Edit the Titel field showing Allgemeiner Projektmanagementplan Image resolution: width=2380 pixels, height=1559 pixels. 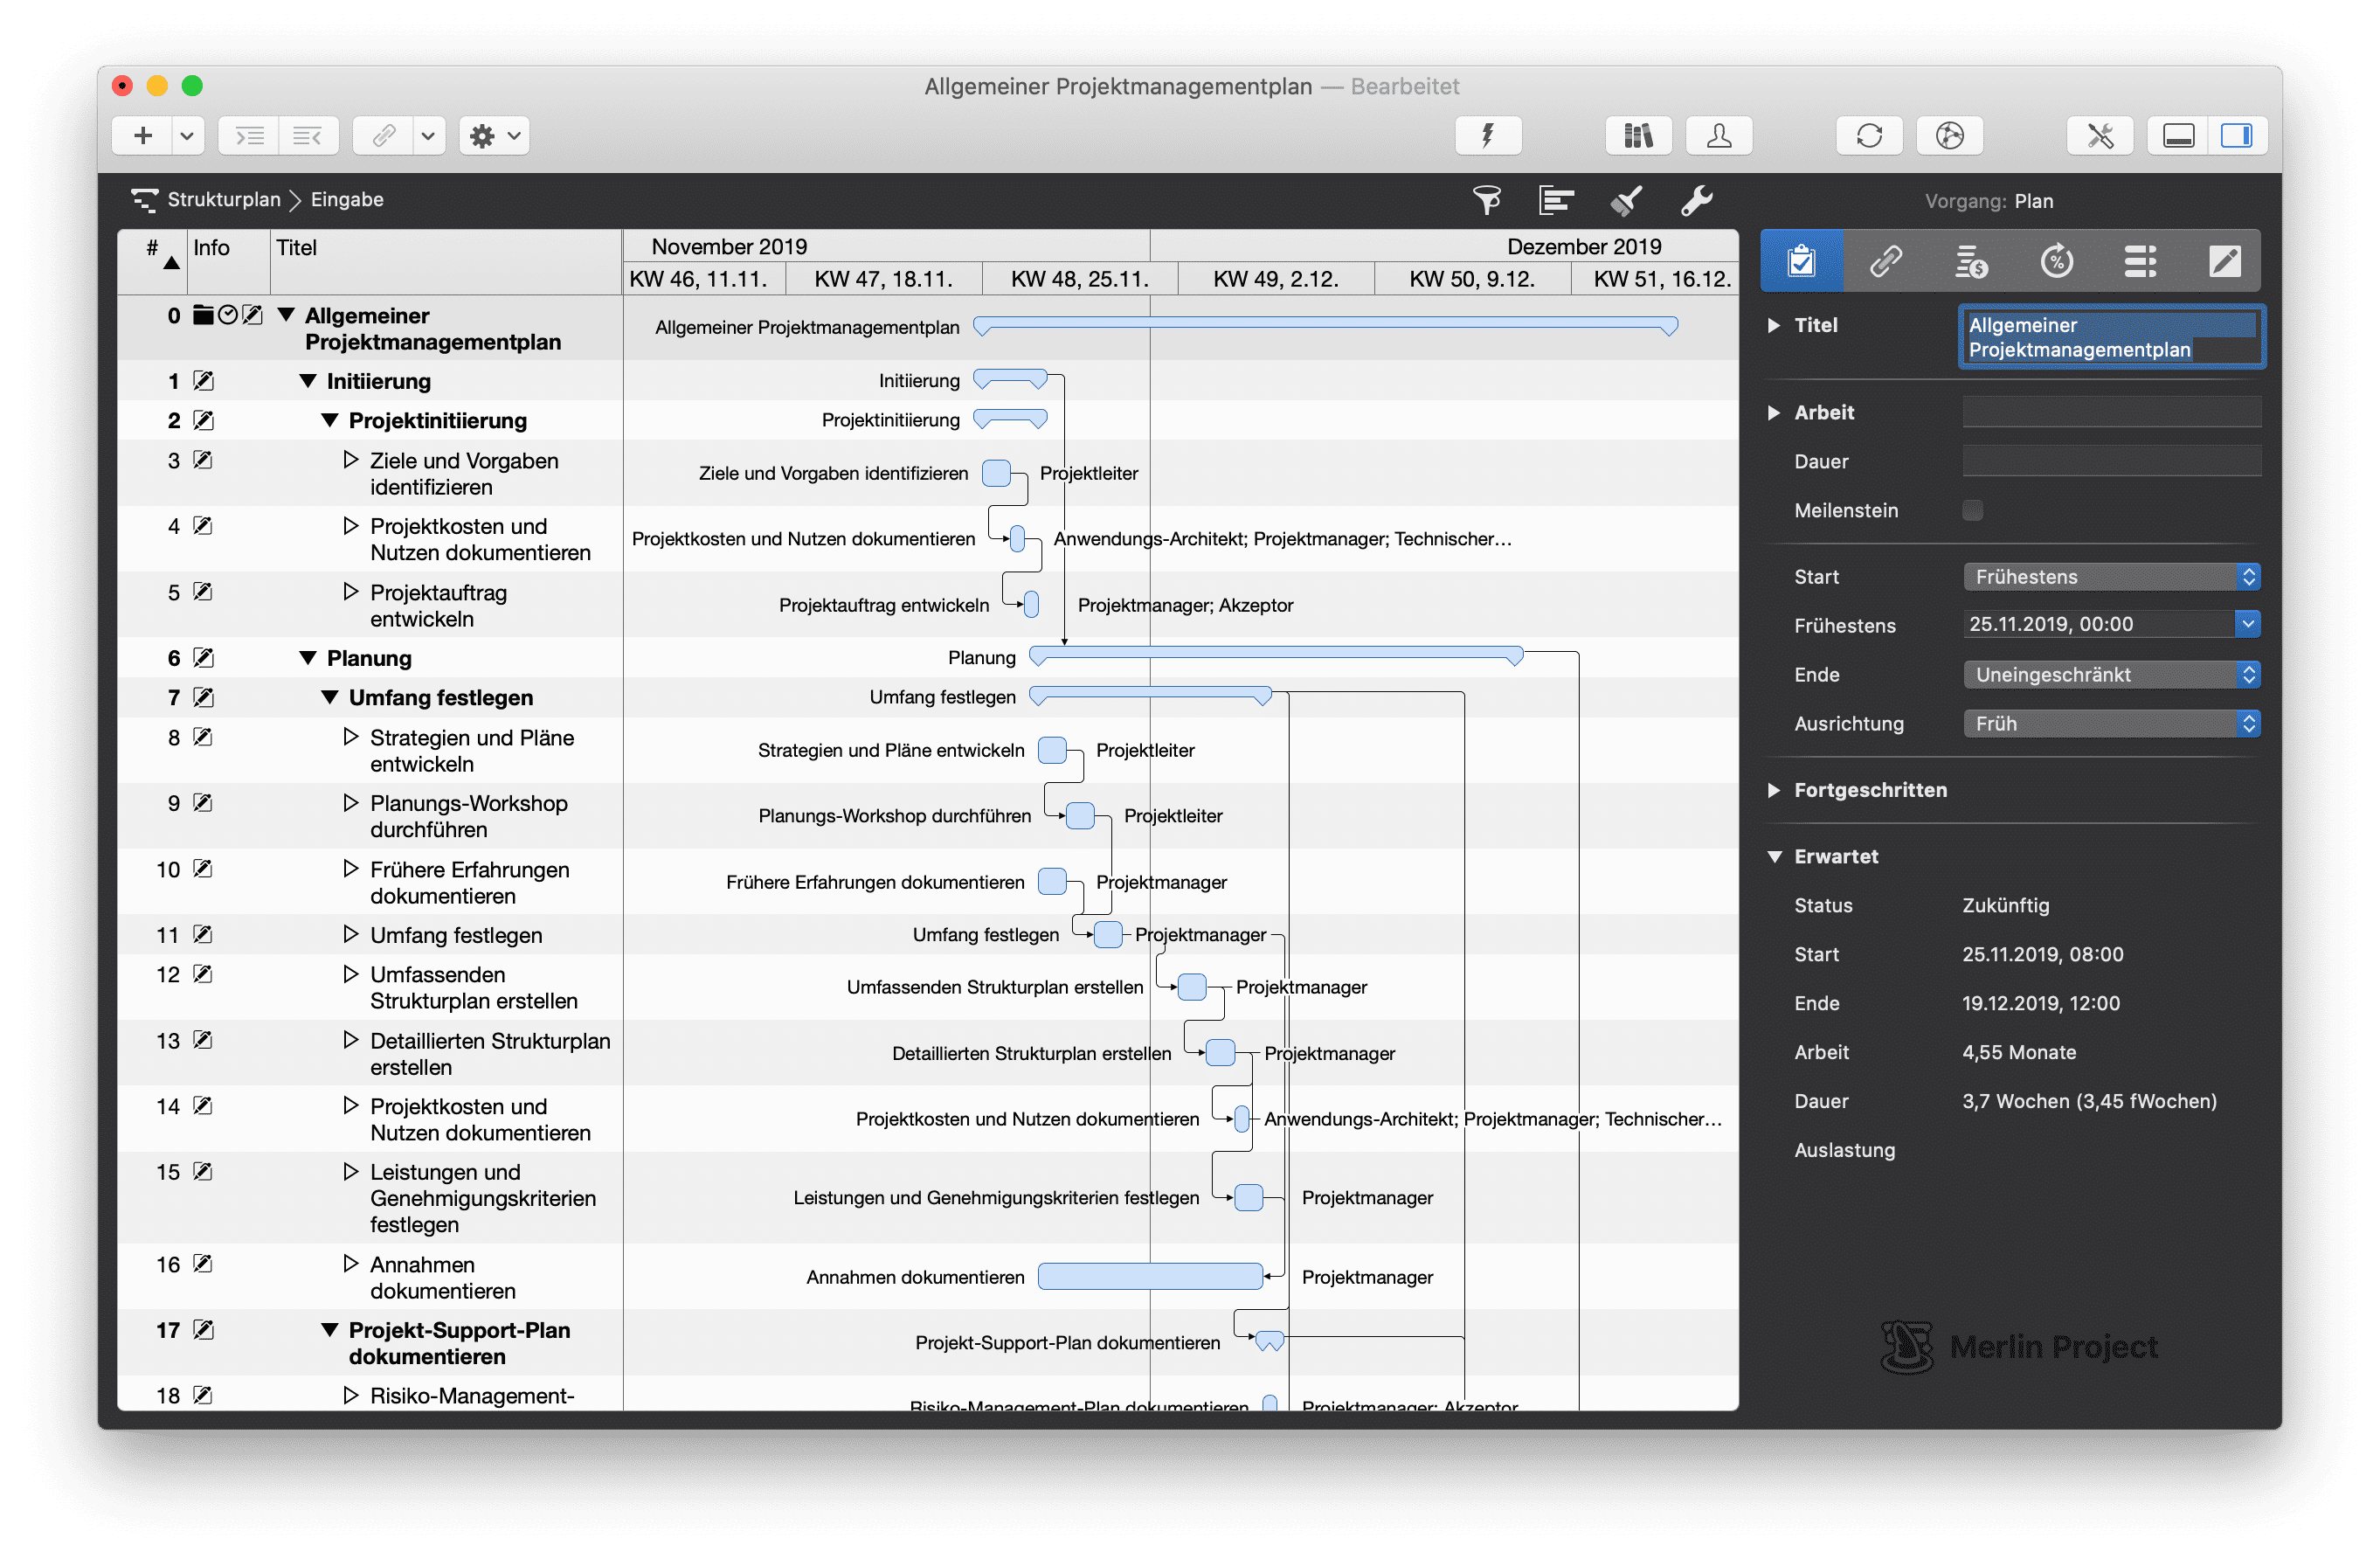pyautogui.click(x=2111, y=337)
